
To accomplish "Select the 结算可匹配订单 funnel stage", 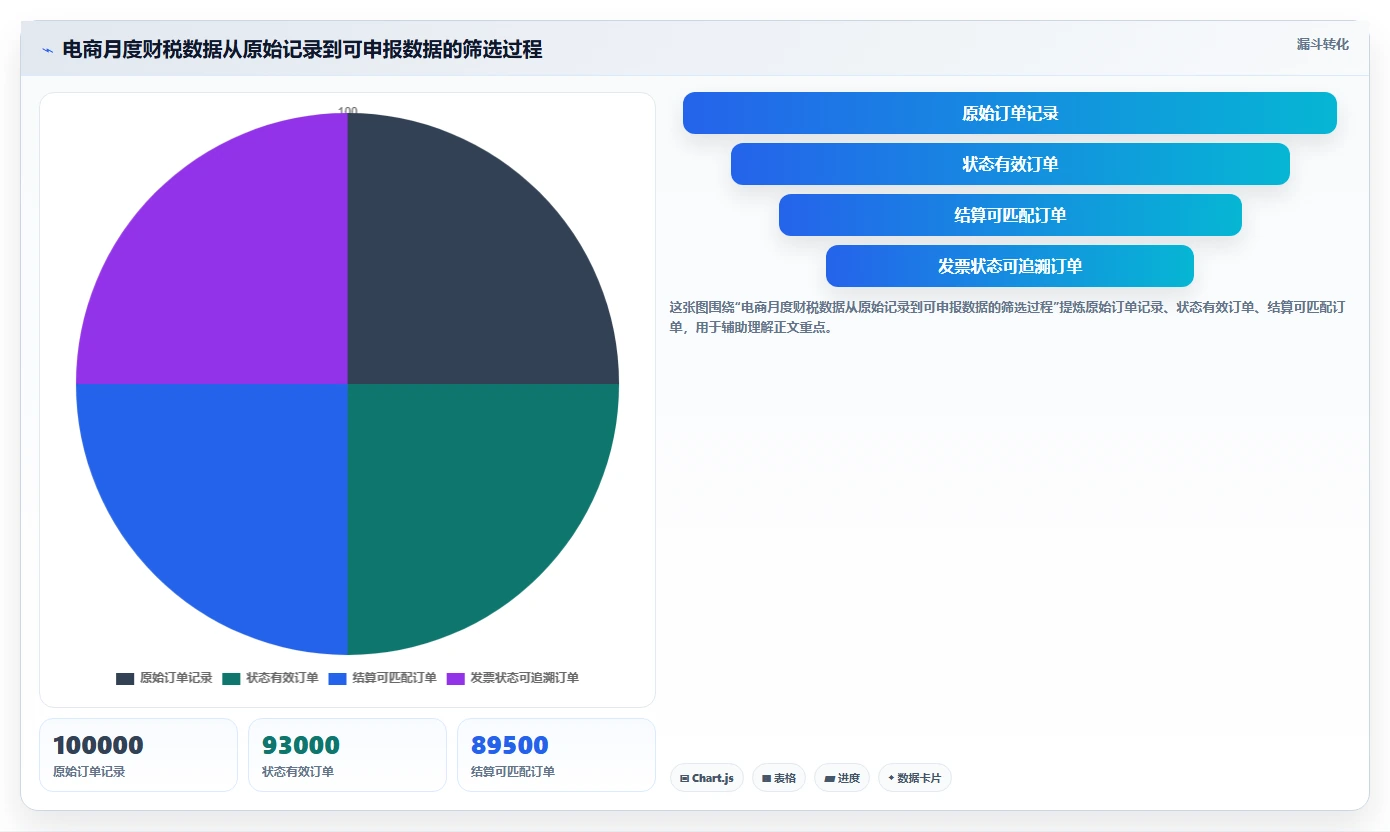I will point(1010,215).
